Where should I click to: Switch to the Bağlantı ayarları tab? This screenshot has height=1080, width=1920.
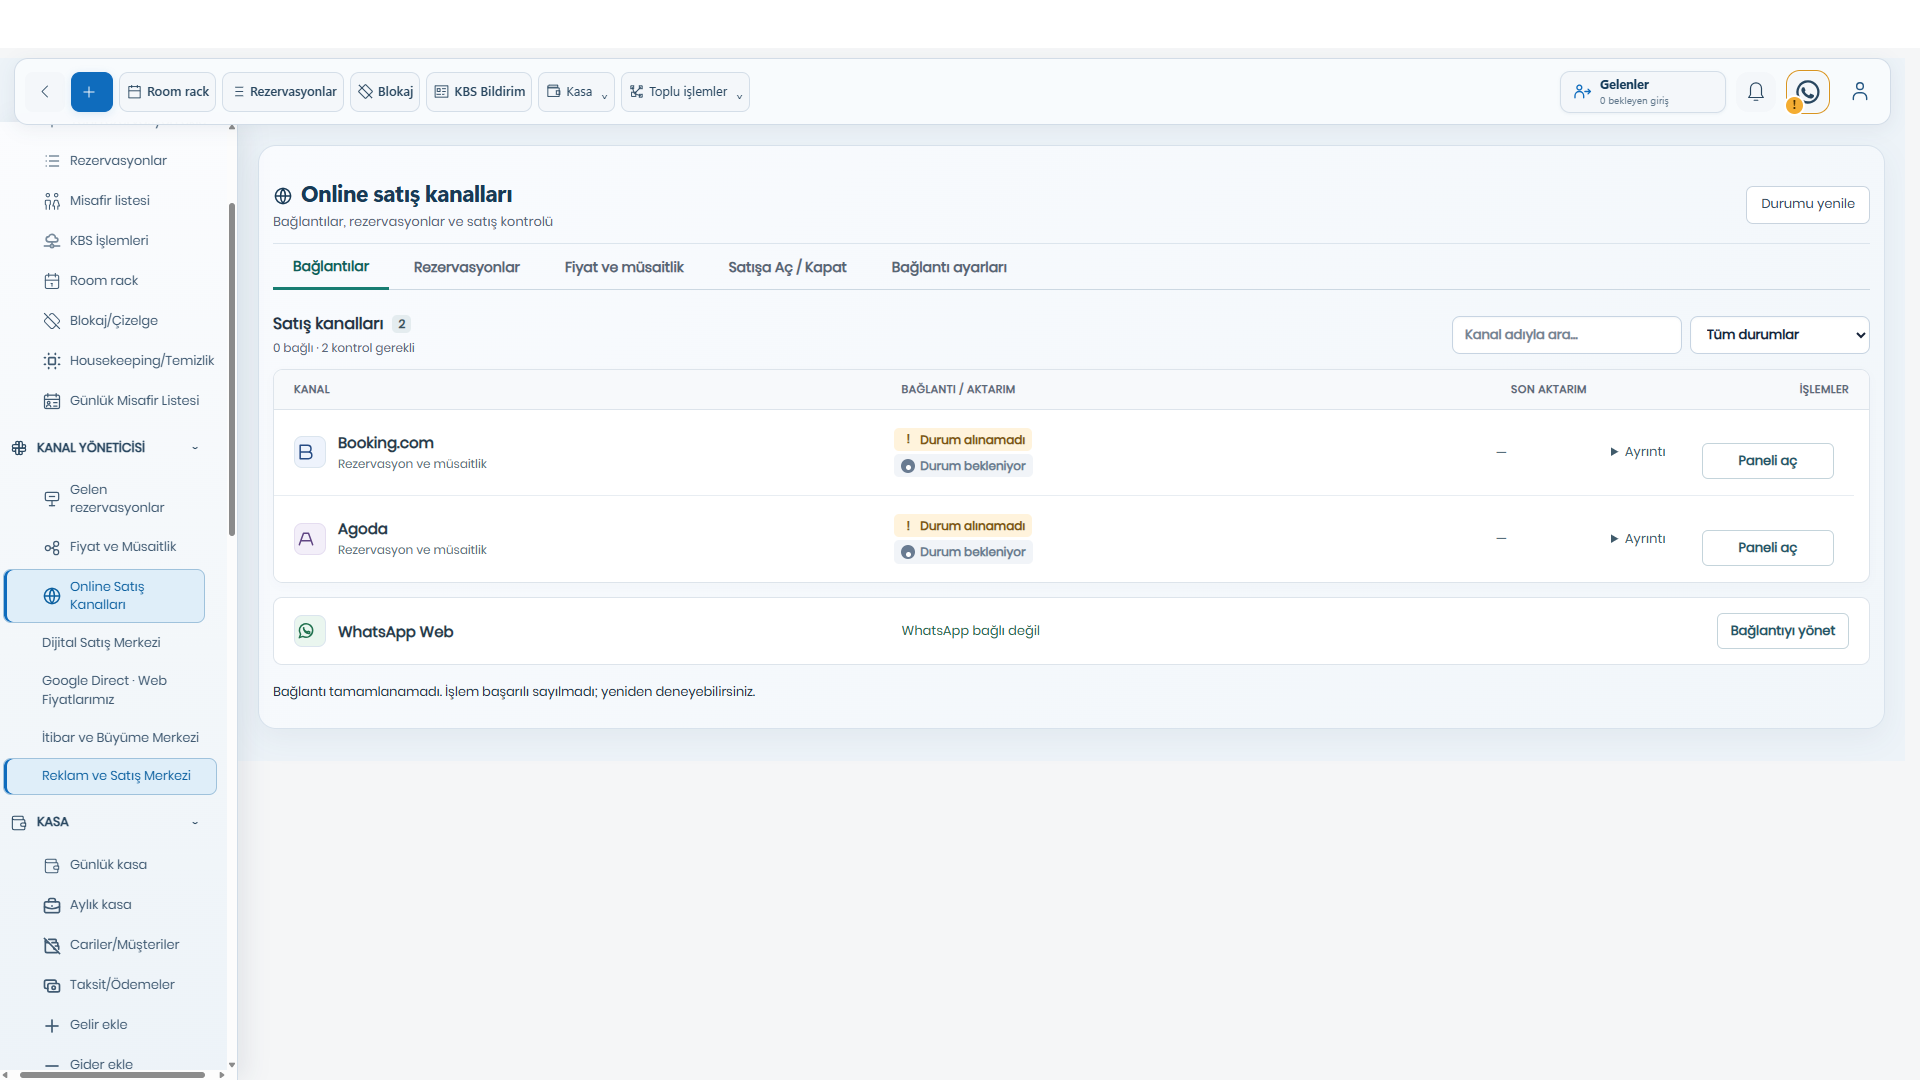point(949,267)
